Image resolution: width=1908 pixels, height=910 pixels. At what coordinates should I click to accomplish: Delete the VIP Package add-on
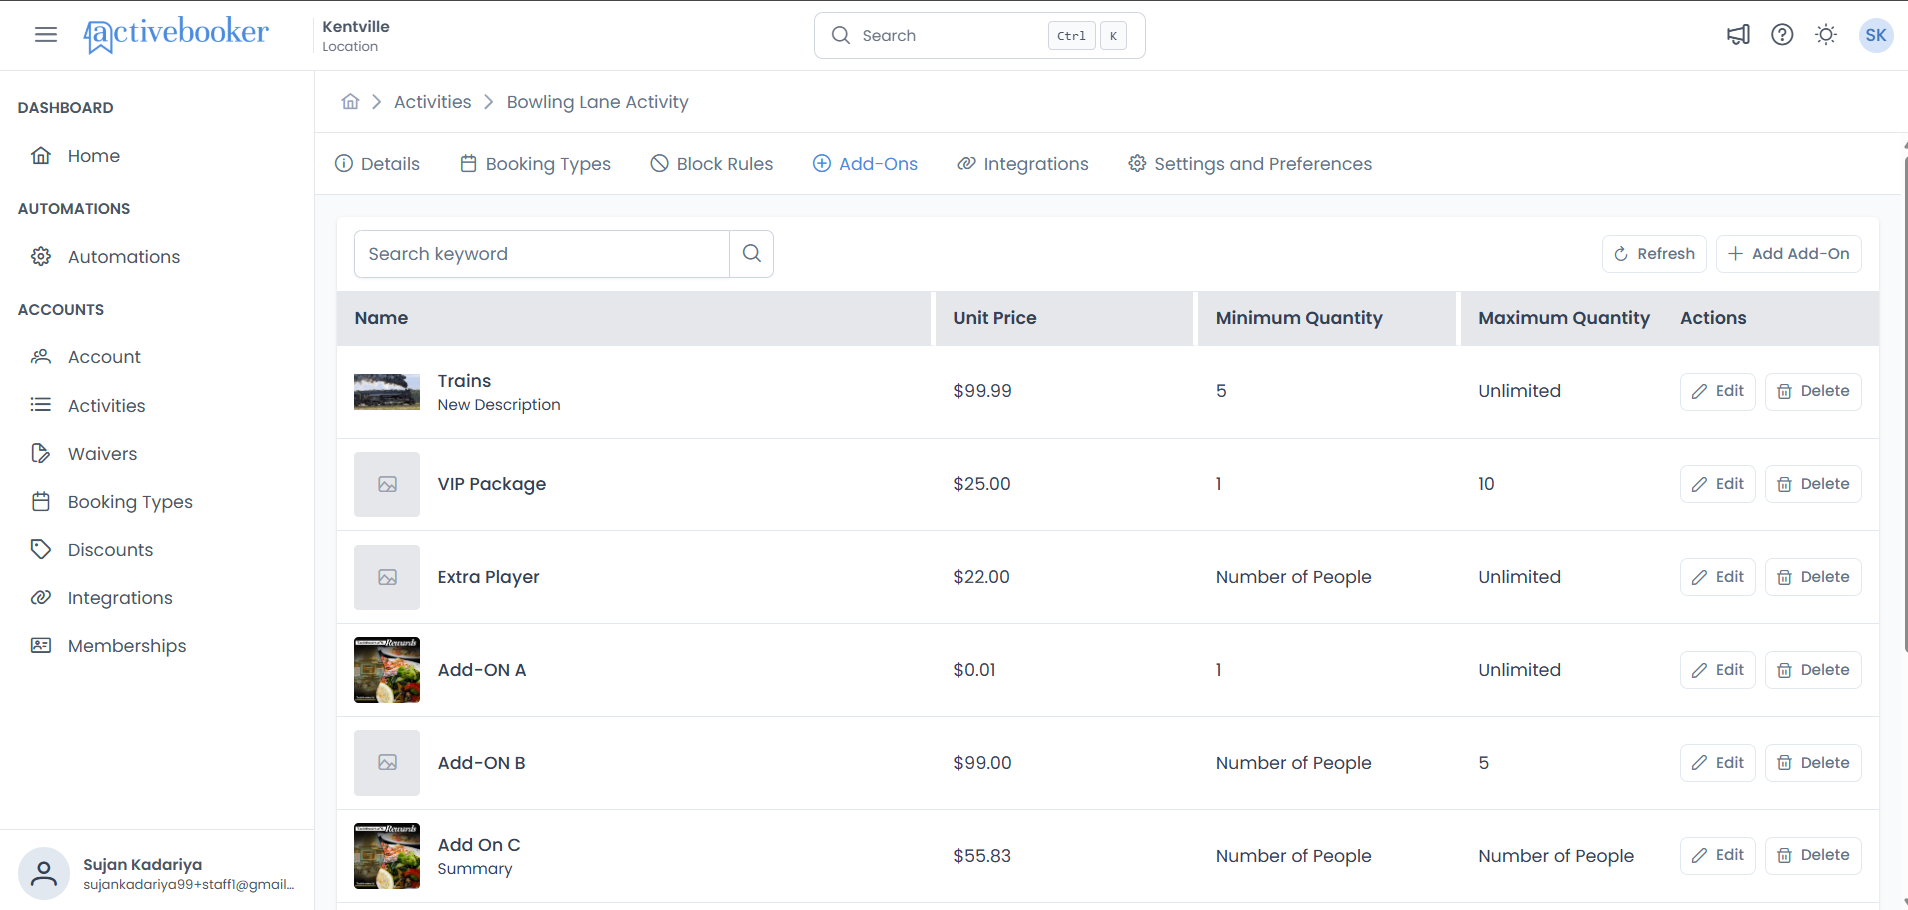[1813, 484]
